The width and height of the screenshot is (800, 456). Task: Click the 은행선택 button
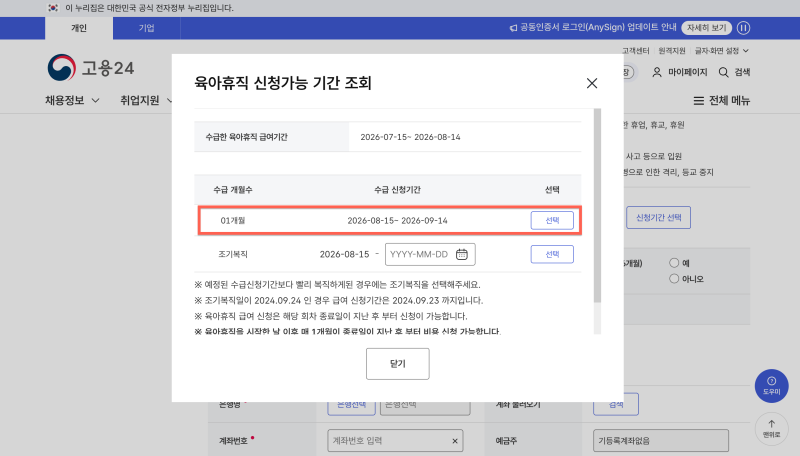[351, 404]
